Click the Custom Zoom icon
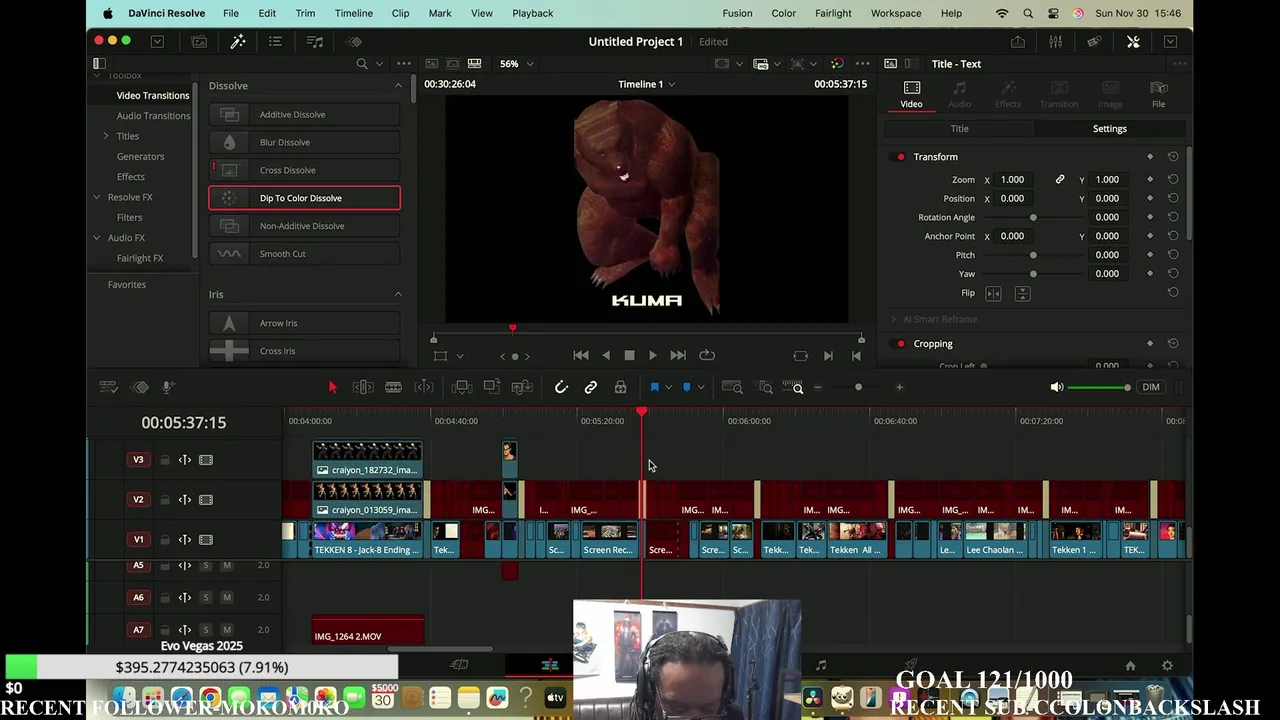This screenshot has width=1280, height=720. [795, 387]
